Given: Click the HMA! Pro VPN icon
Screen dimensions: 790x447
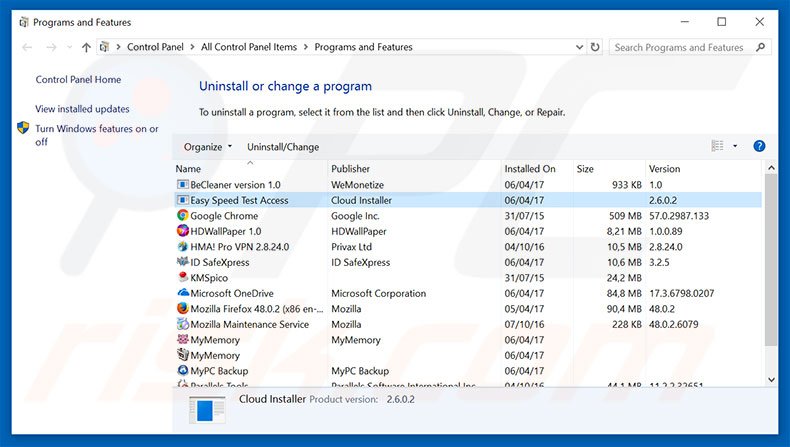Looking at the screenshot, I should [x=183, y=247].
